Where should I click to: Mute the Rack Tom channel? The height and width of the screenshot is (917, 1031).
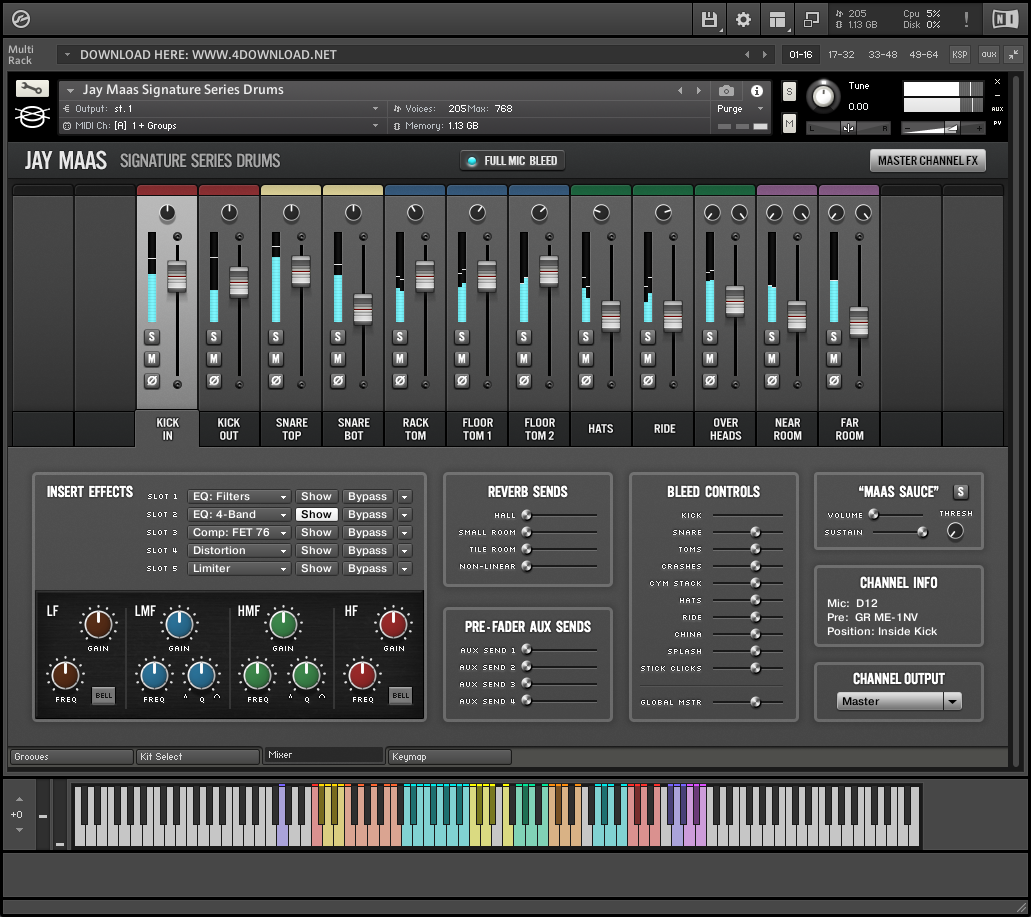[x=400, y=359]
